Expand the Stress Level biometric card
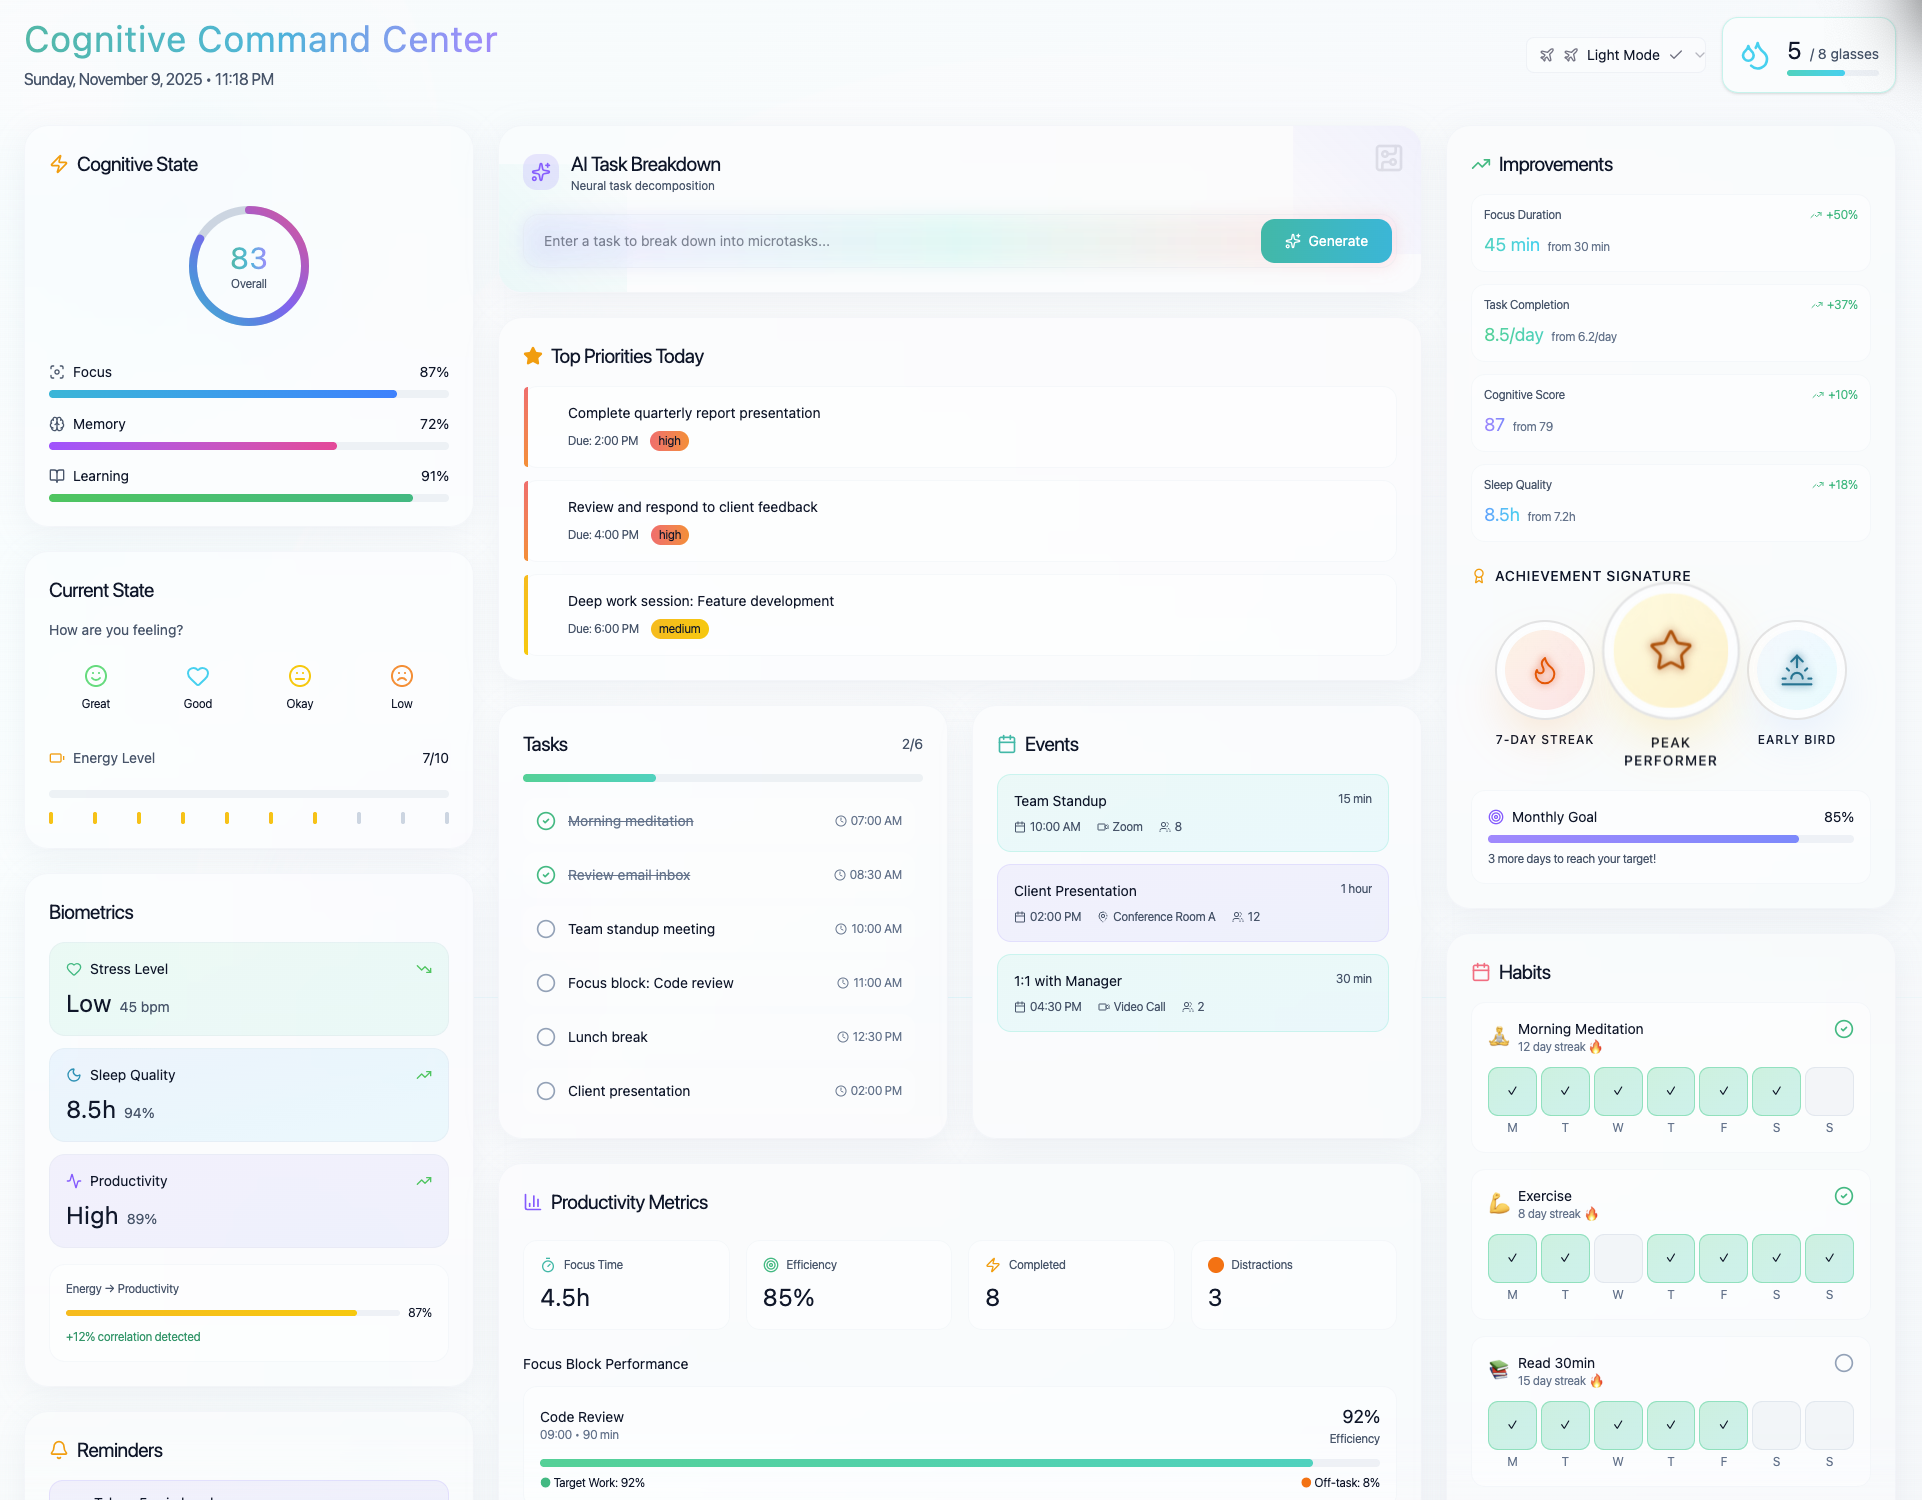This screenshot has width=1922, height=1500. 248,988
